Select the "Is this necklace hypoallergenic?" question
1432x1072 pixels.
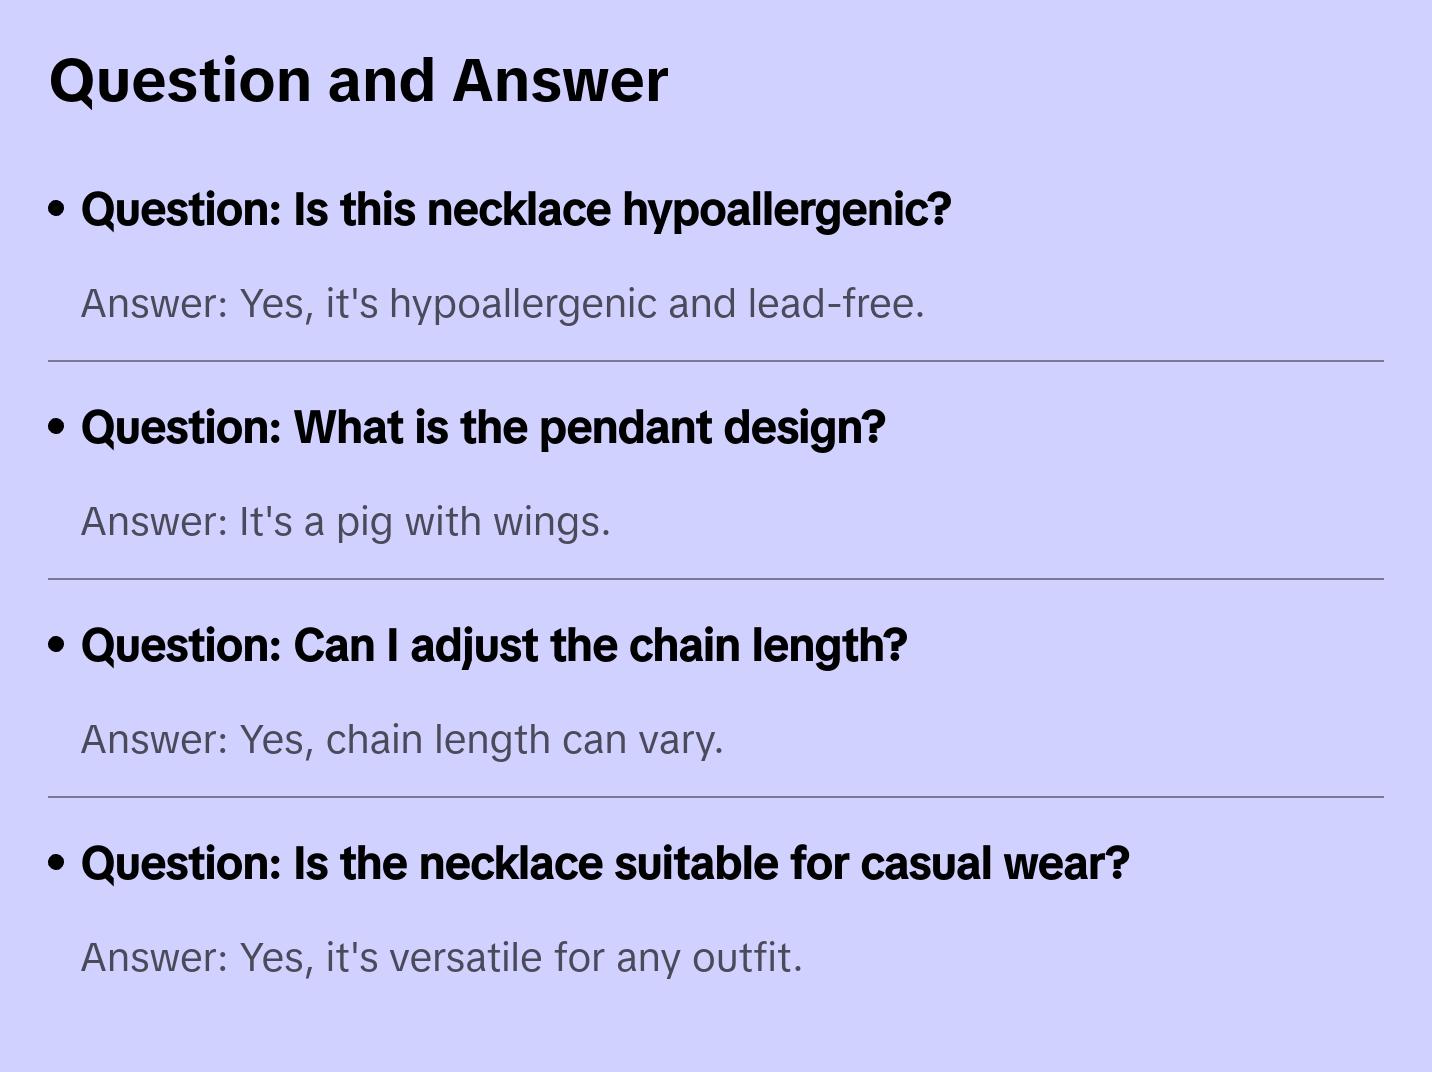(x=516, y=210)
